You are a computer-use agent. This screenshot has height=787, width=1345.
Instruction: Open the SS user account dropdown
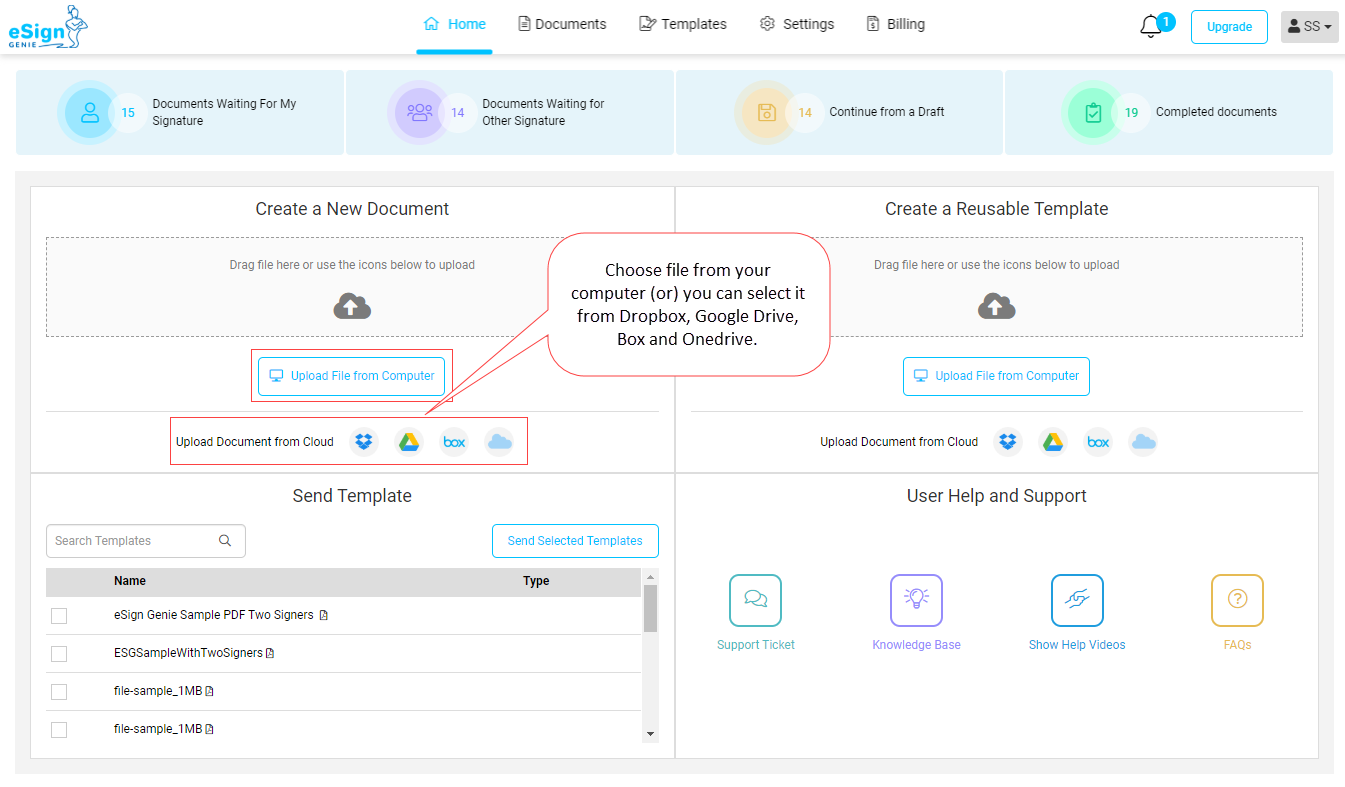coord(1309,27)
